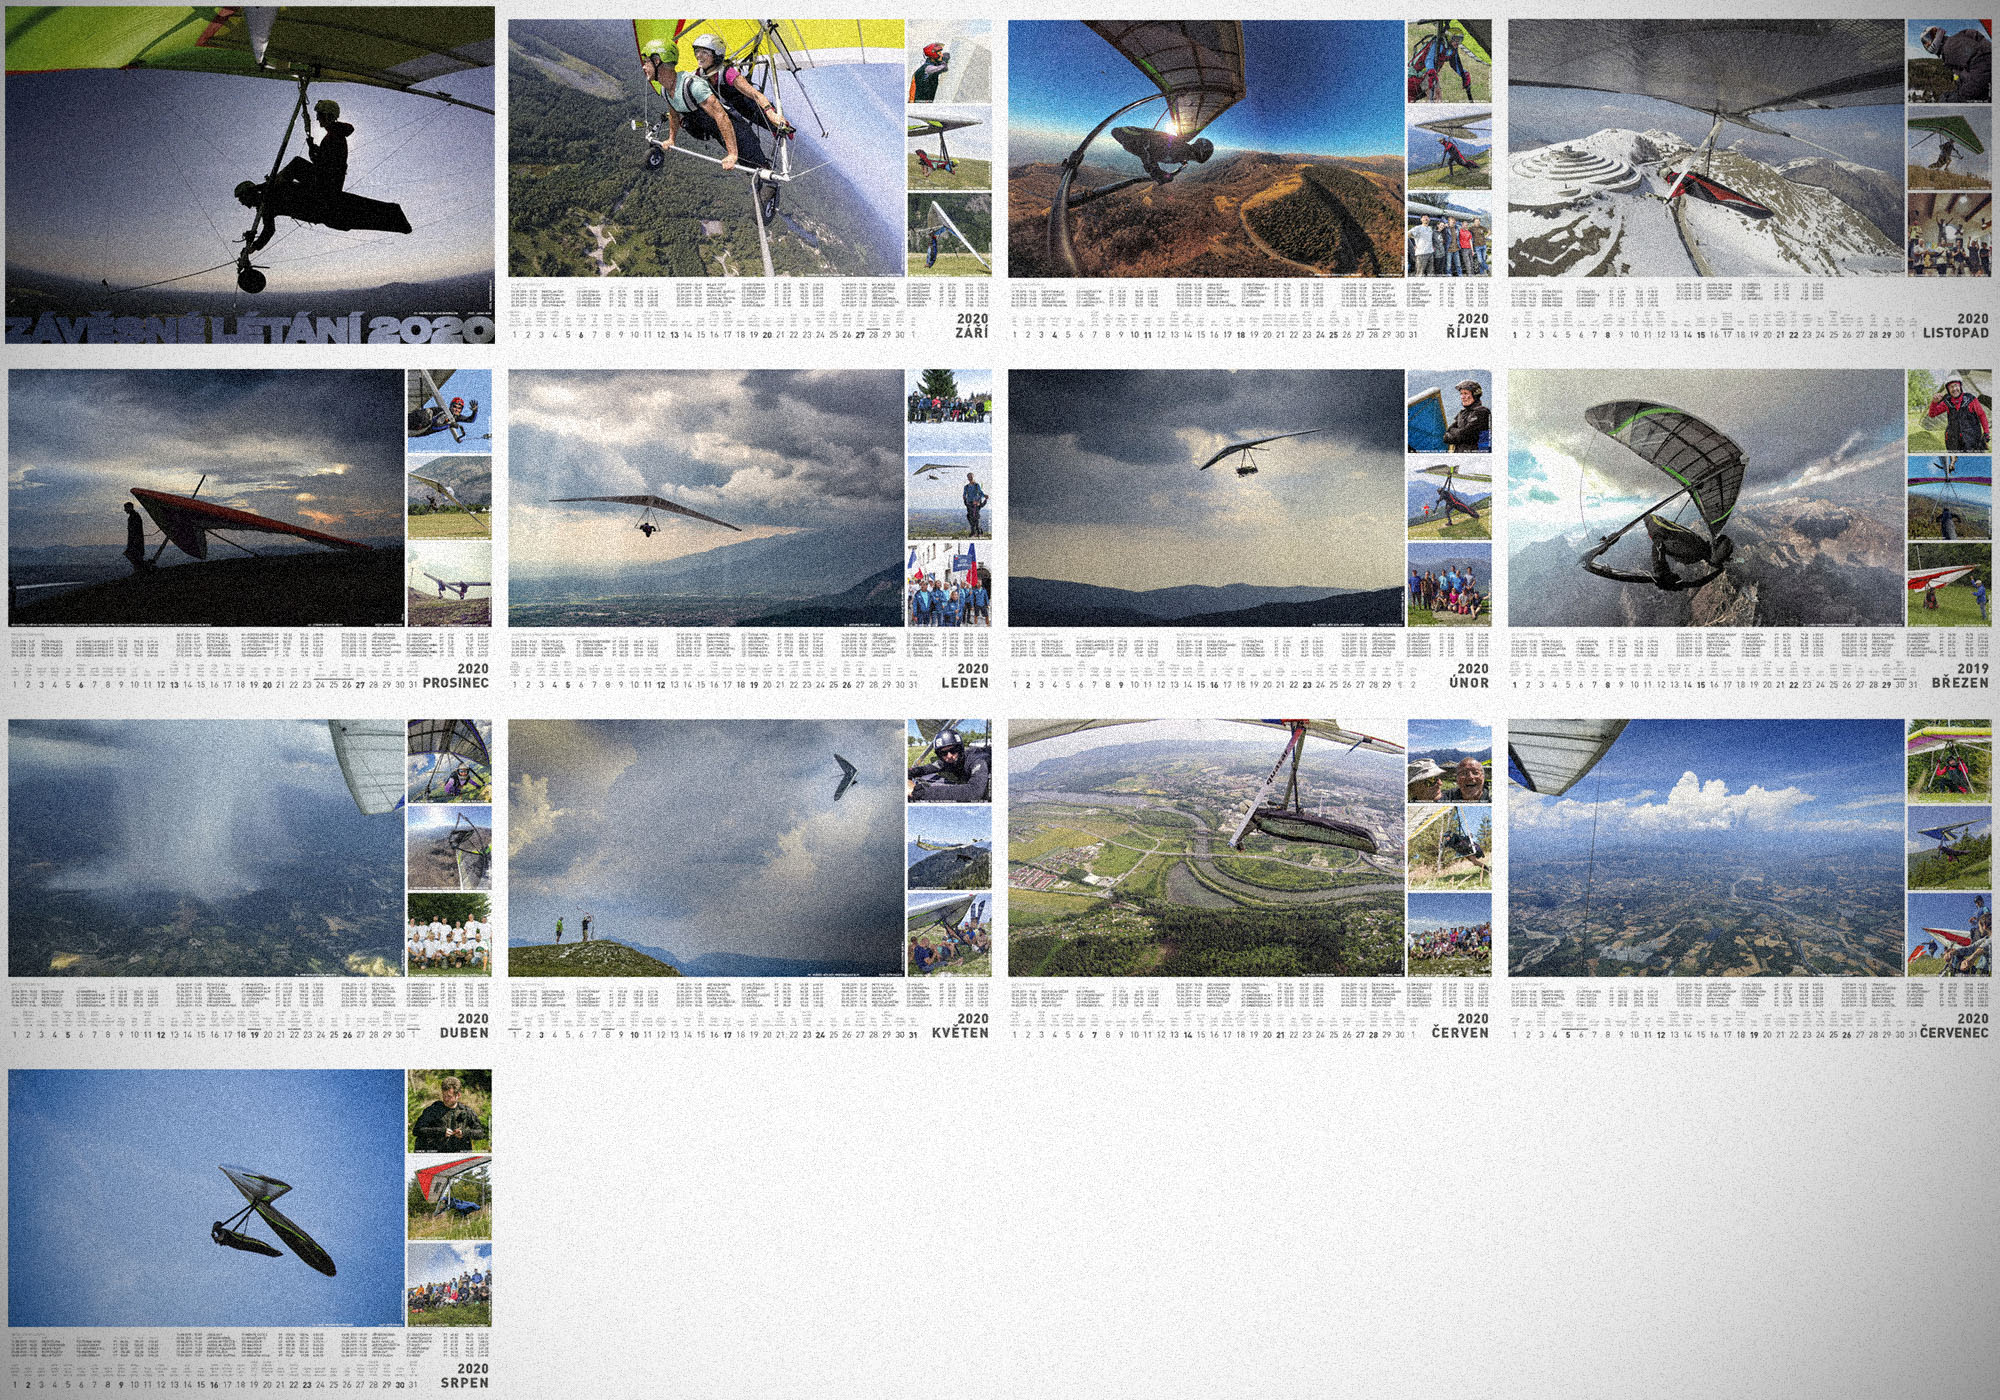The width and height of the screenshot is (2000, 1400).
Task: Click the ZÁŘÍ month label
Action: click(971, 333)
